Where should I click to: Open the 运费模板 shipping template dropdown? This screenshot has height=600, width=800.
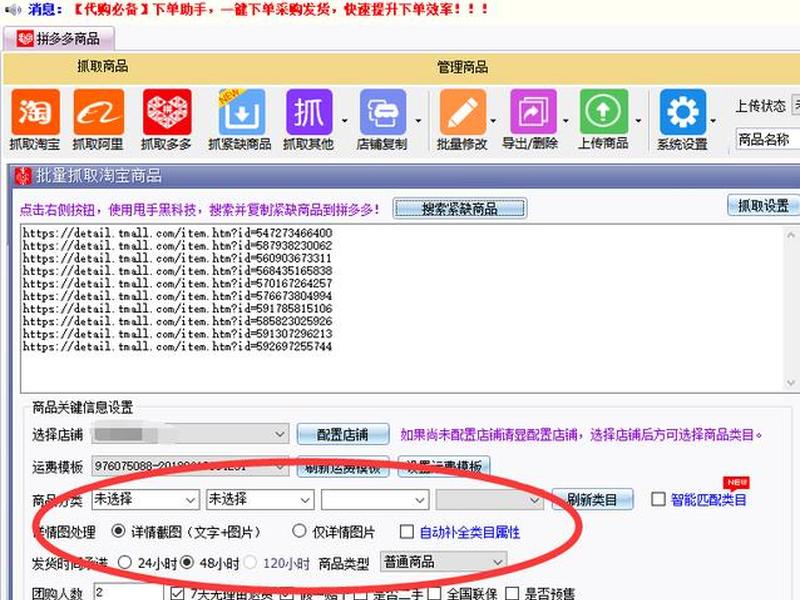pos(190,466)
